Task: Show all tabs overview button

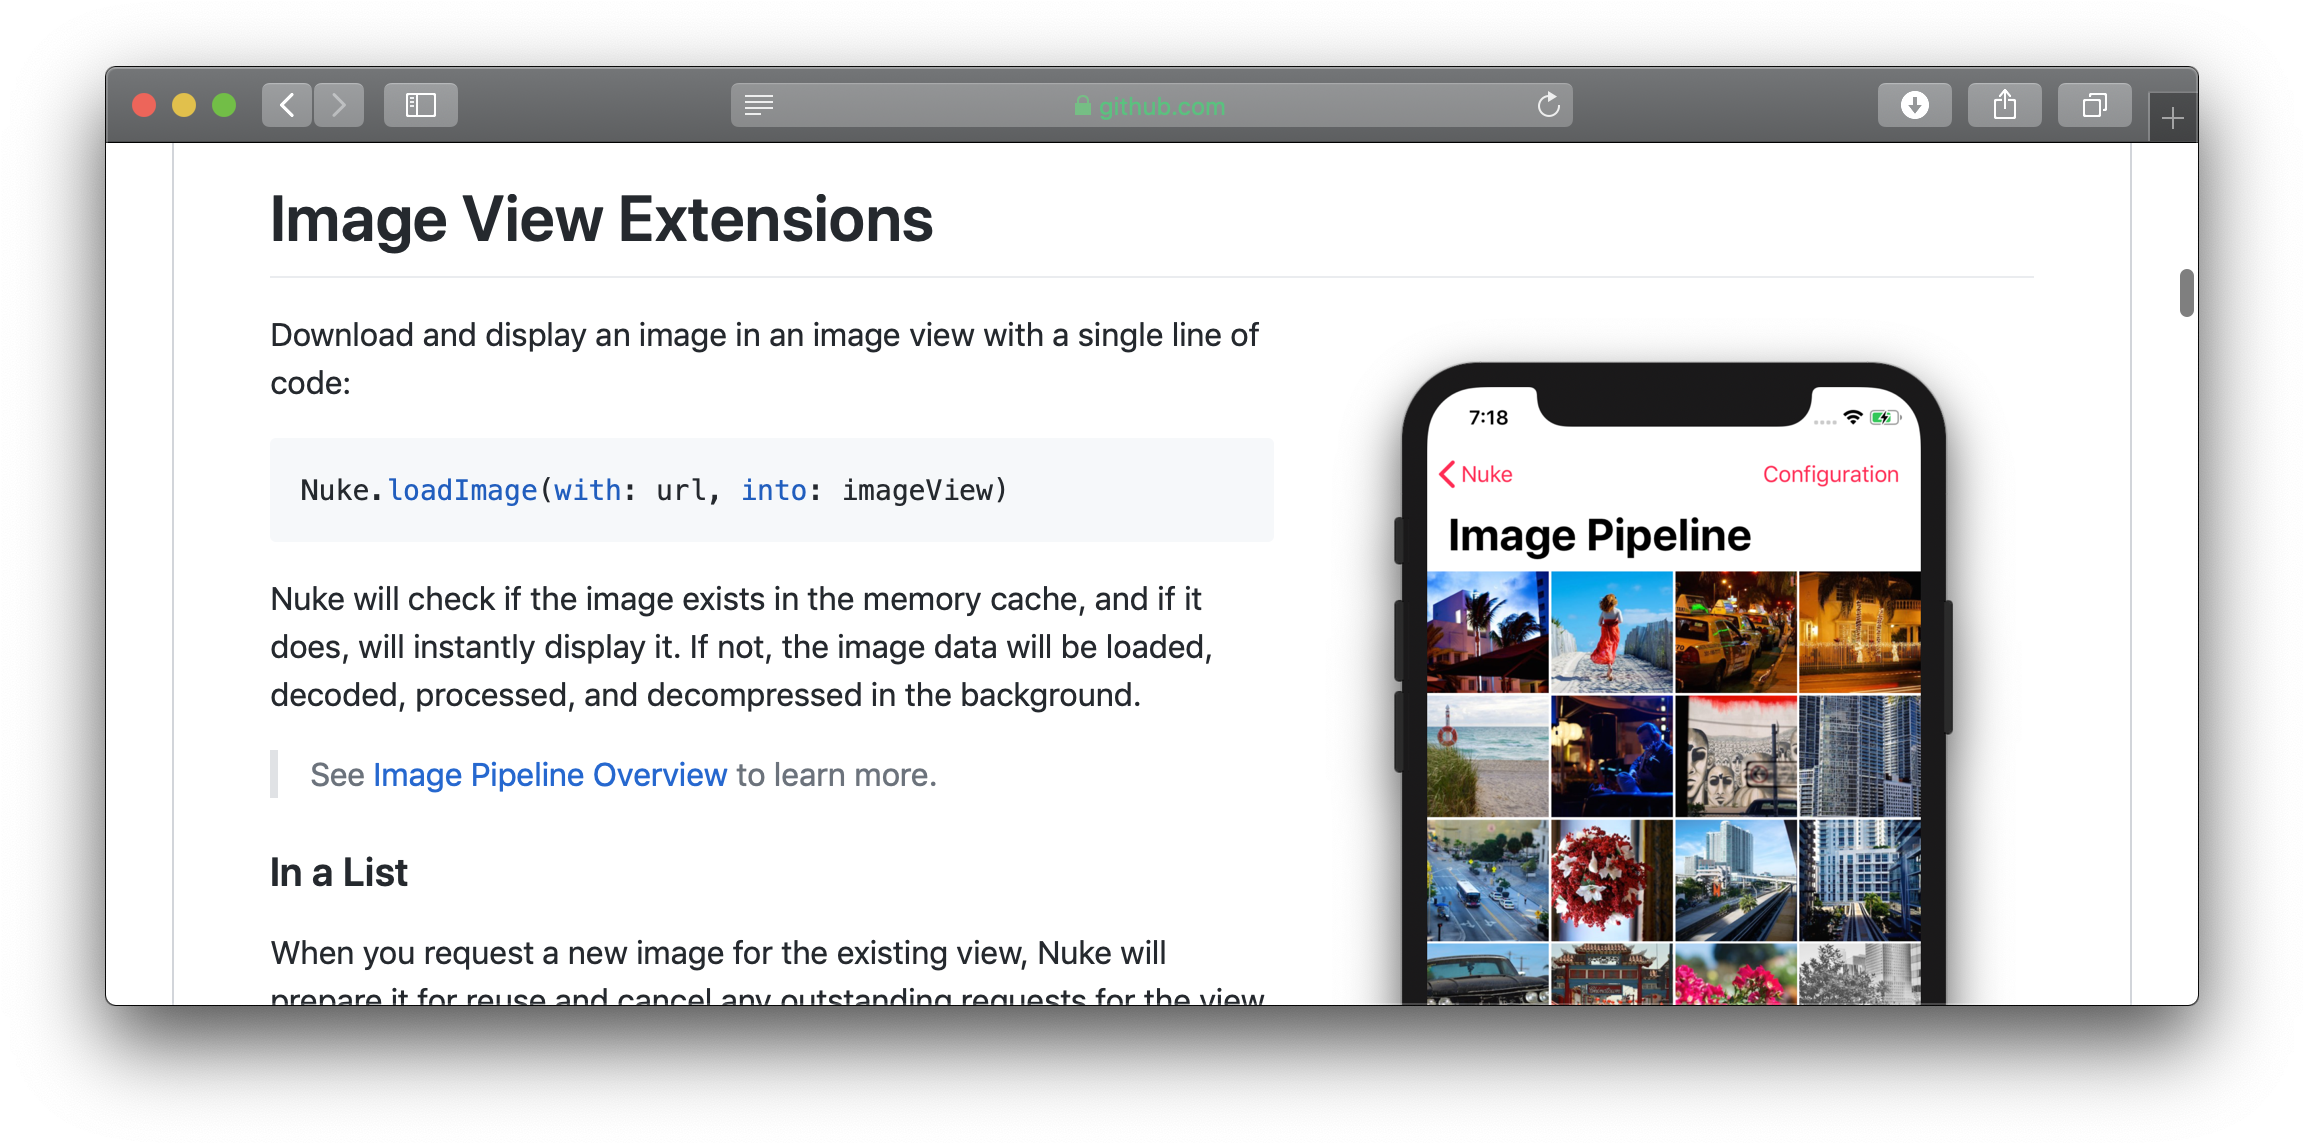Action: coord(2094,105)
